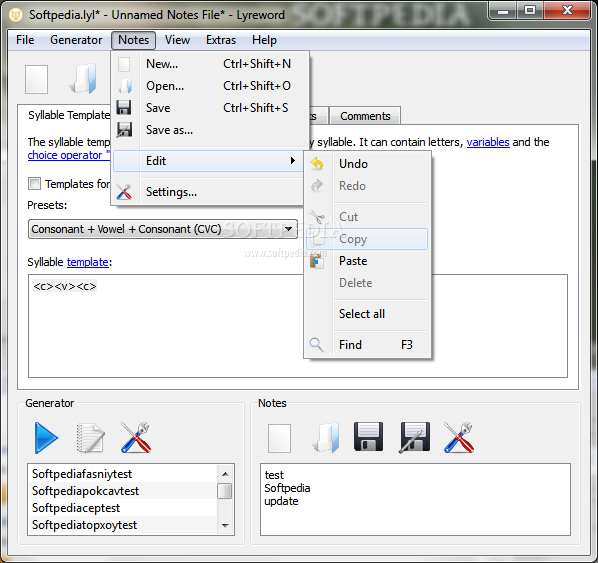
Task: Start generator with the blue play icon
Action: click(x=46, y=438)
